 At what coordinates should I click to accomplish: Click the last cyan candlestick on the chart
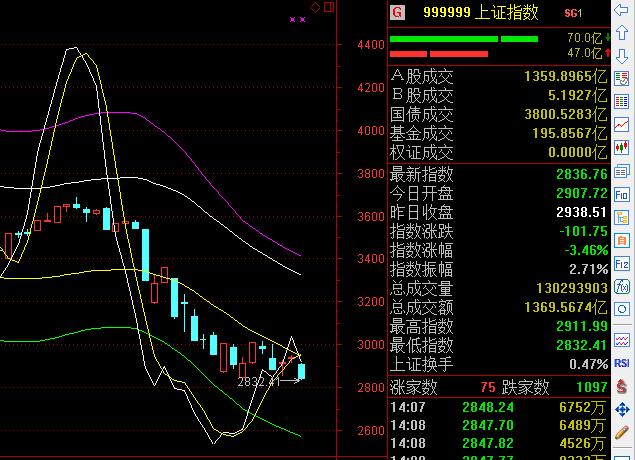[x=301, y=371]
